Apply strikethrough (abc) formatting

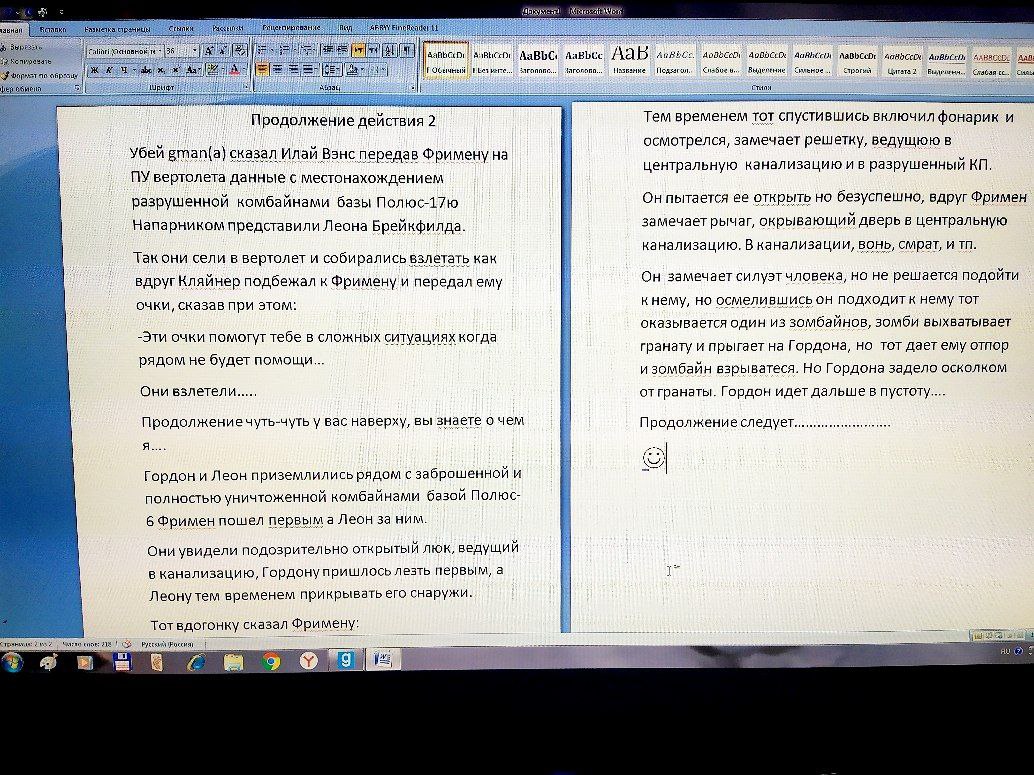(x=146, y=70)
